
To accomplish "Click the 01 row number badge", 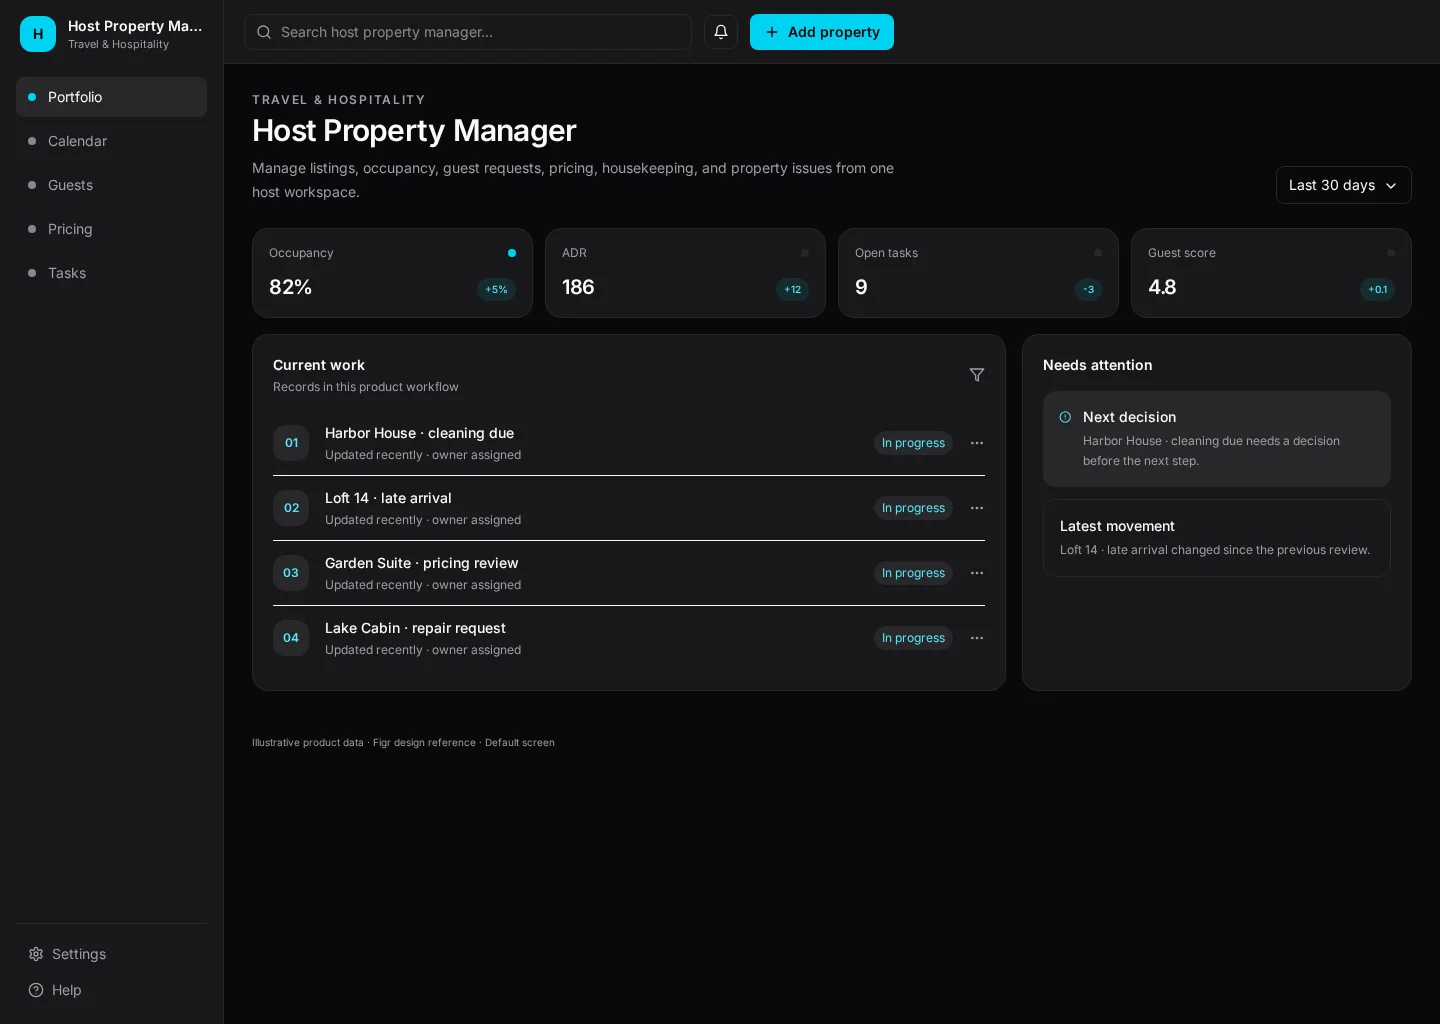I will coord(291,443).
